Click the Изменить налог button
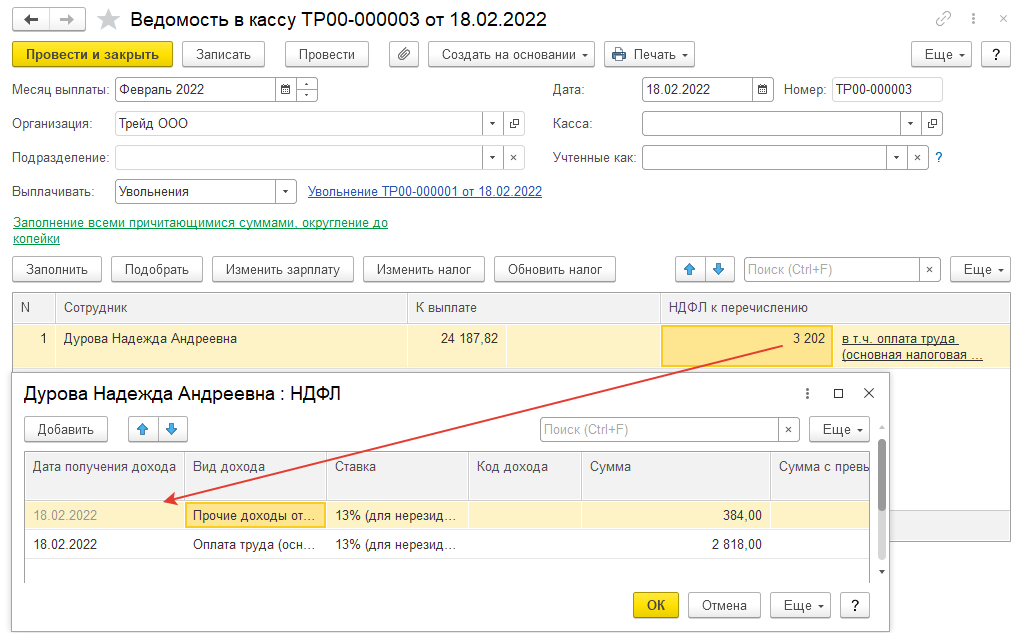The image size is (1020, 633). [x=423, y=269]
